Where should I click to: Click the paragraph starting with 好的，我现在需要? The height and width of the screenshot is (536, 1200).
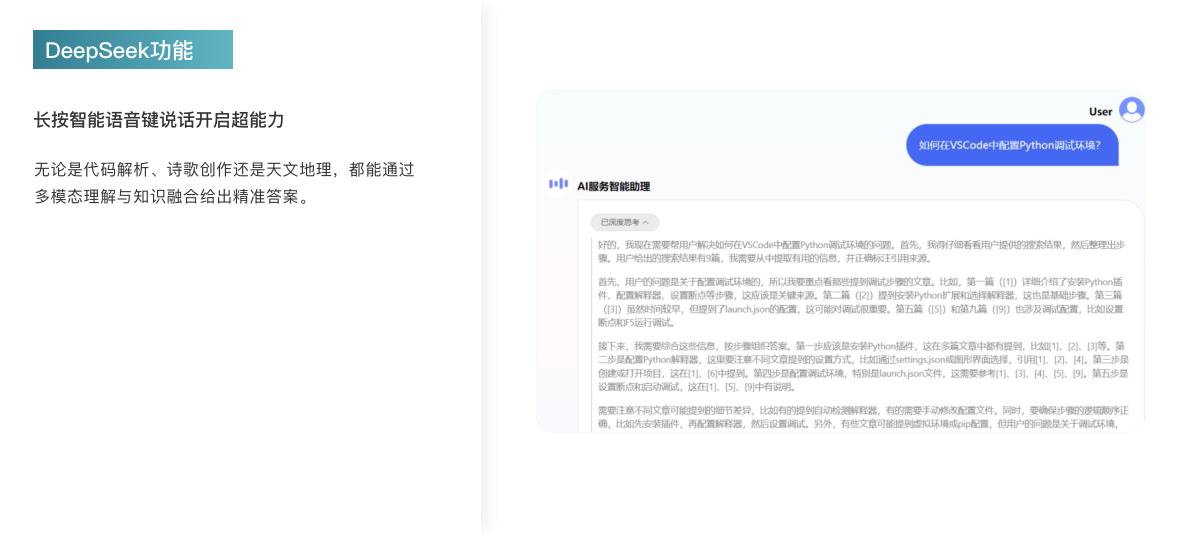[x=860, y=251]
